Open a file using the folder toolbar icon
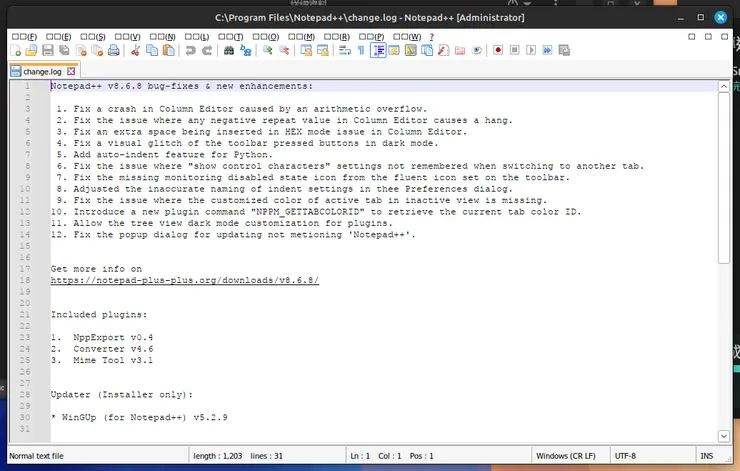 click(32, 50)
